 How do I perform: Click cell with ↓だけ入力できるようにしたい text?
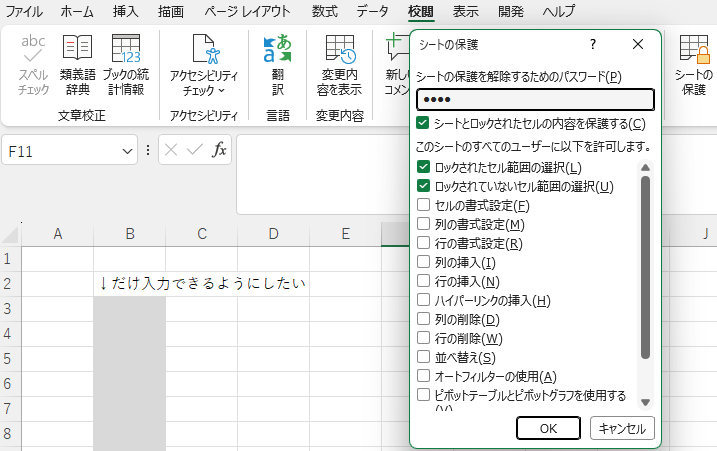click(x=130, y=284)
